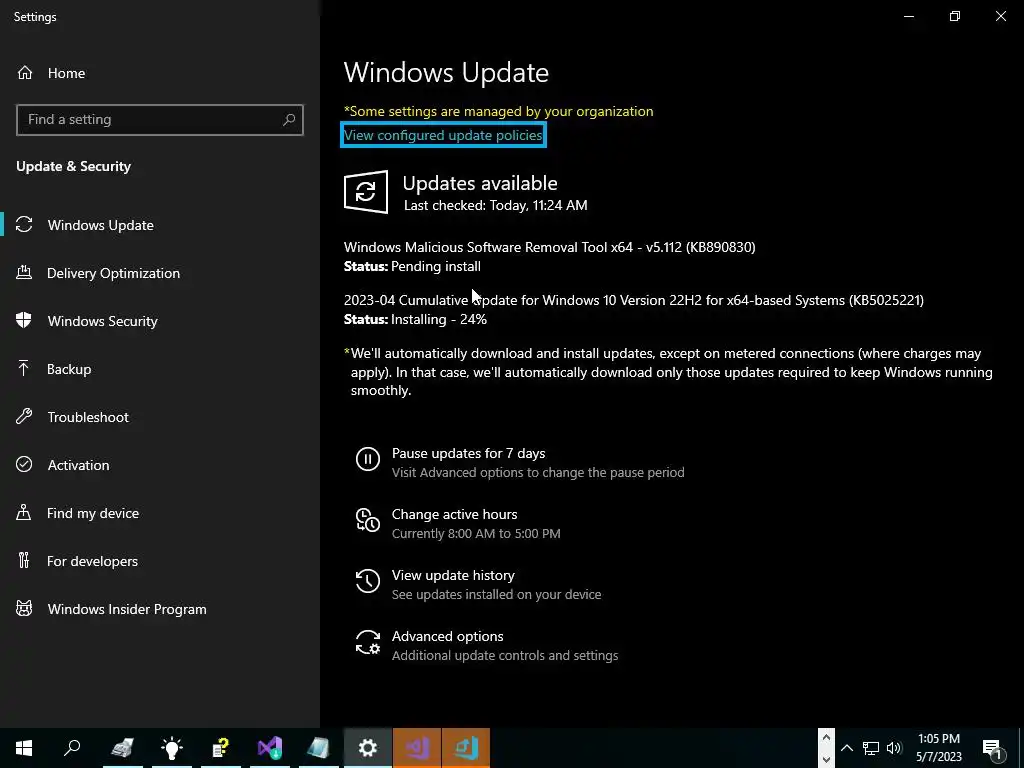Click the question mark document taskbar icon

tap(221, 748)
